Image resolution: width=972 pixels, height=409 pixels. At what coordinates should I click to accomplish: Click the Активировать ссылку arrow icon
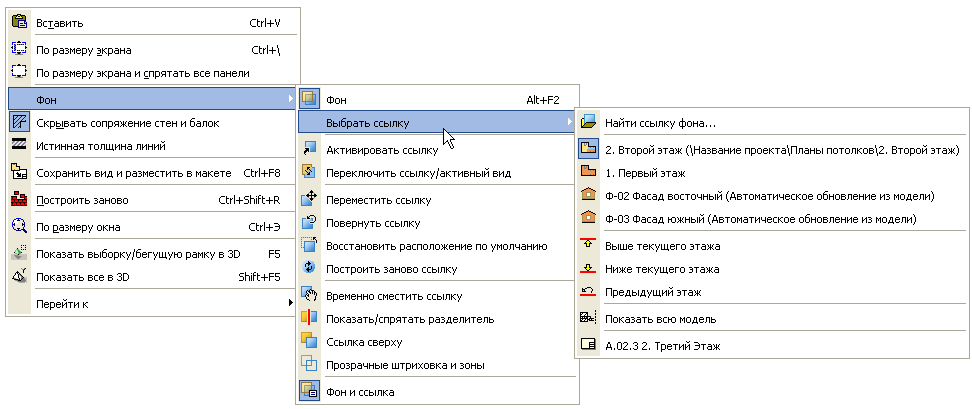(309, 149)
